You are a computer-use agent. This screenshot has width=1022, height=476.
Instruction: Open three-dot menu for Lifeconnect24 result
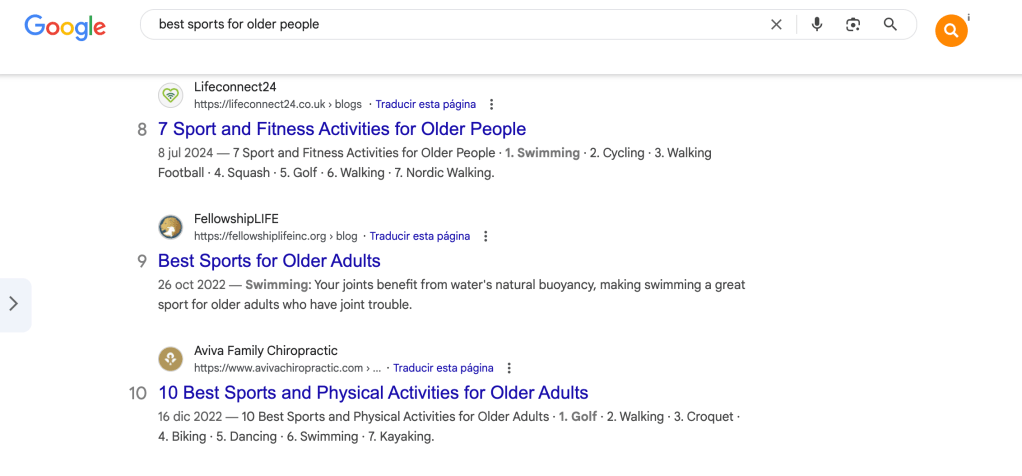pos(491,104)
